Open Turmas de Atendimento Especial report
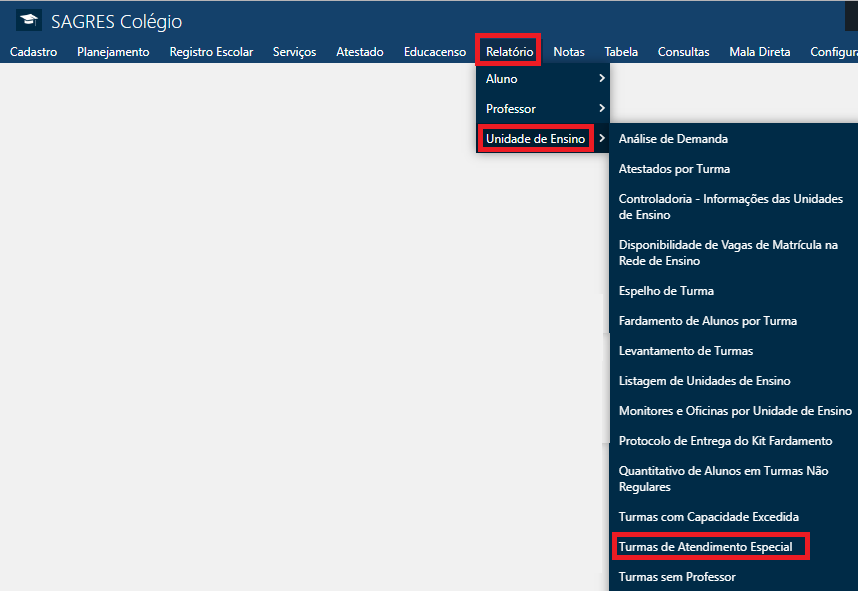Image resolution: width=858 pixels, height=591 pixels. 711,546
